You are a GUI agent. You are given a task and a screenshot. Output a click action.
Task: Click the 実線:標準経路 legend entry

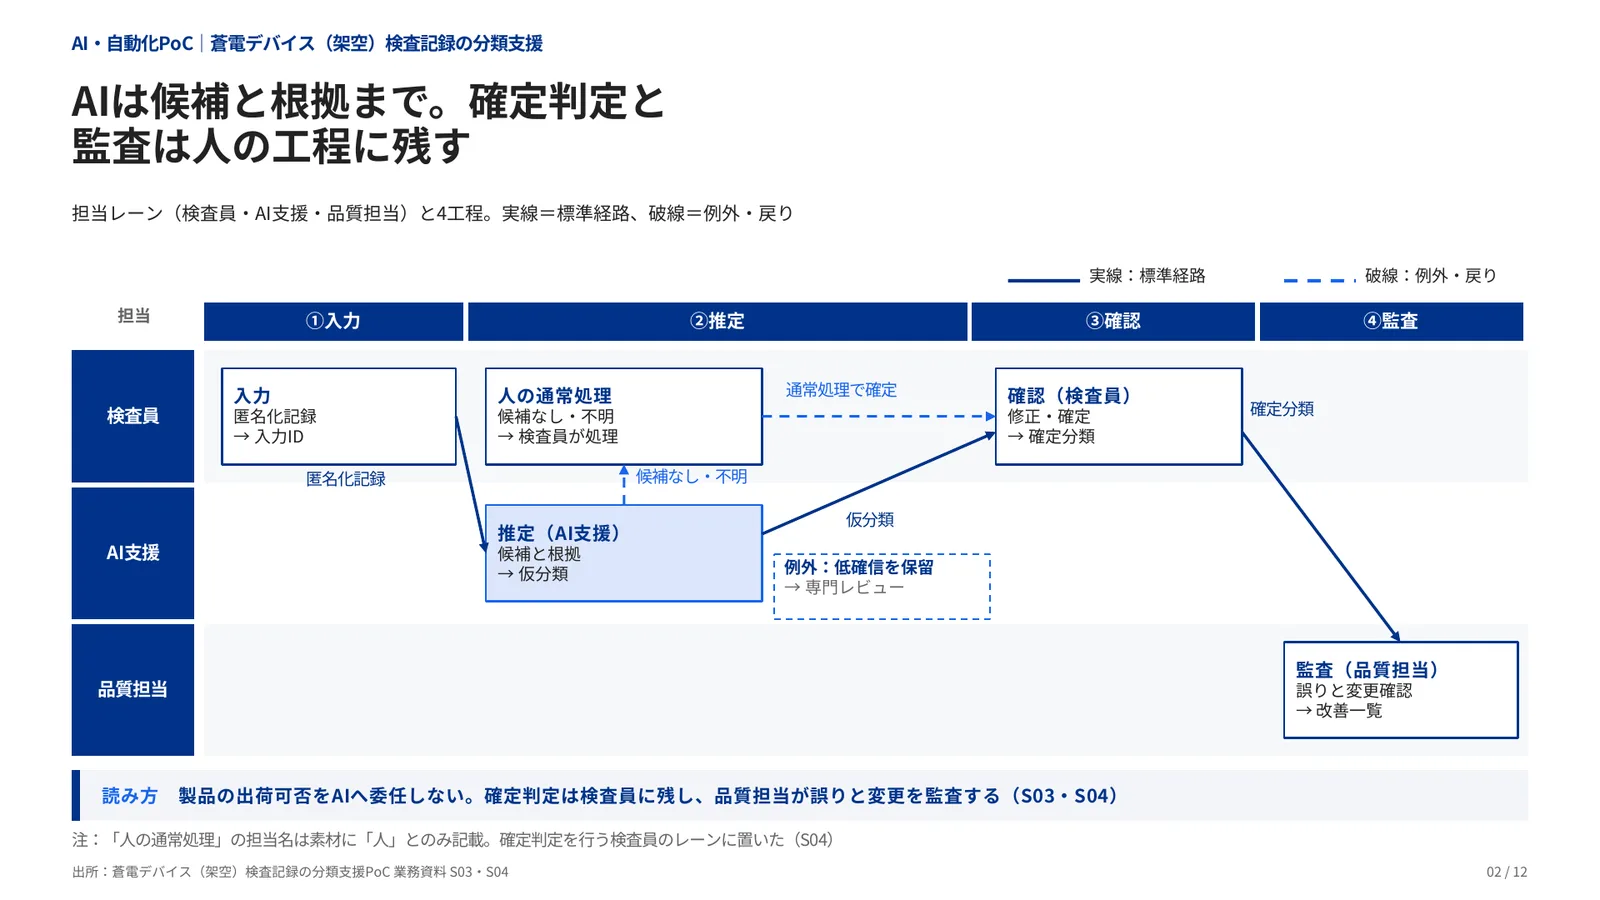click(1107, 276)
